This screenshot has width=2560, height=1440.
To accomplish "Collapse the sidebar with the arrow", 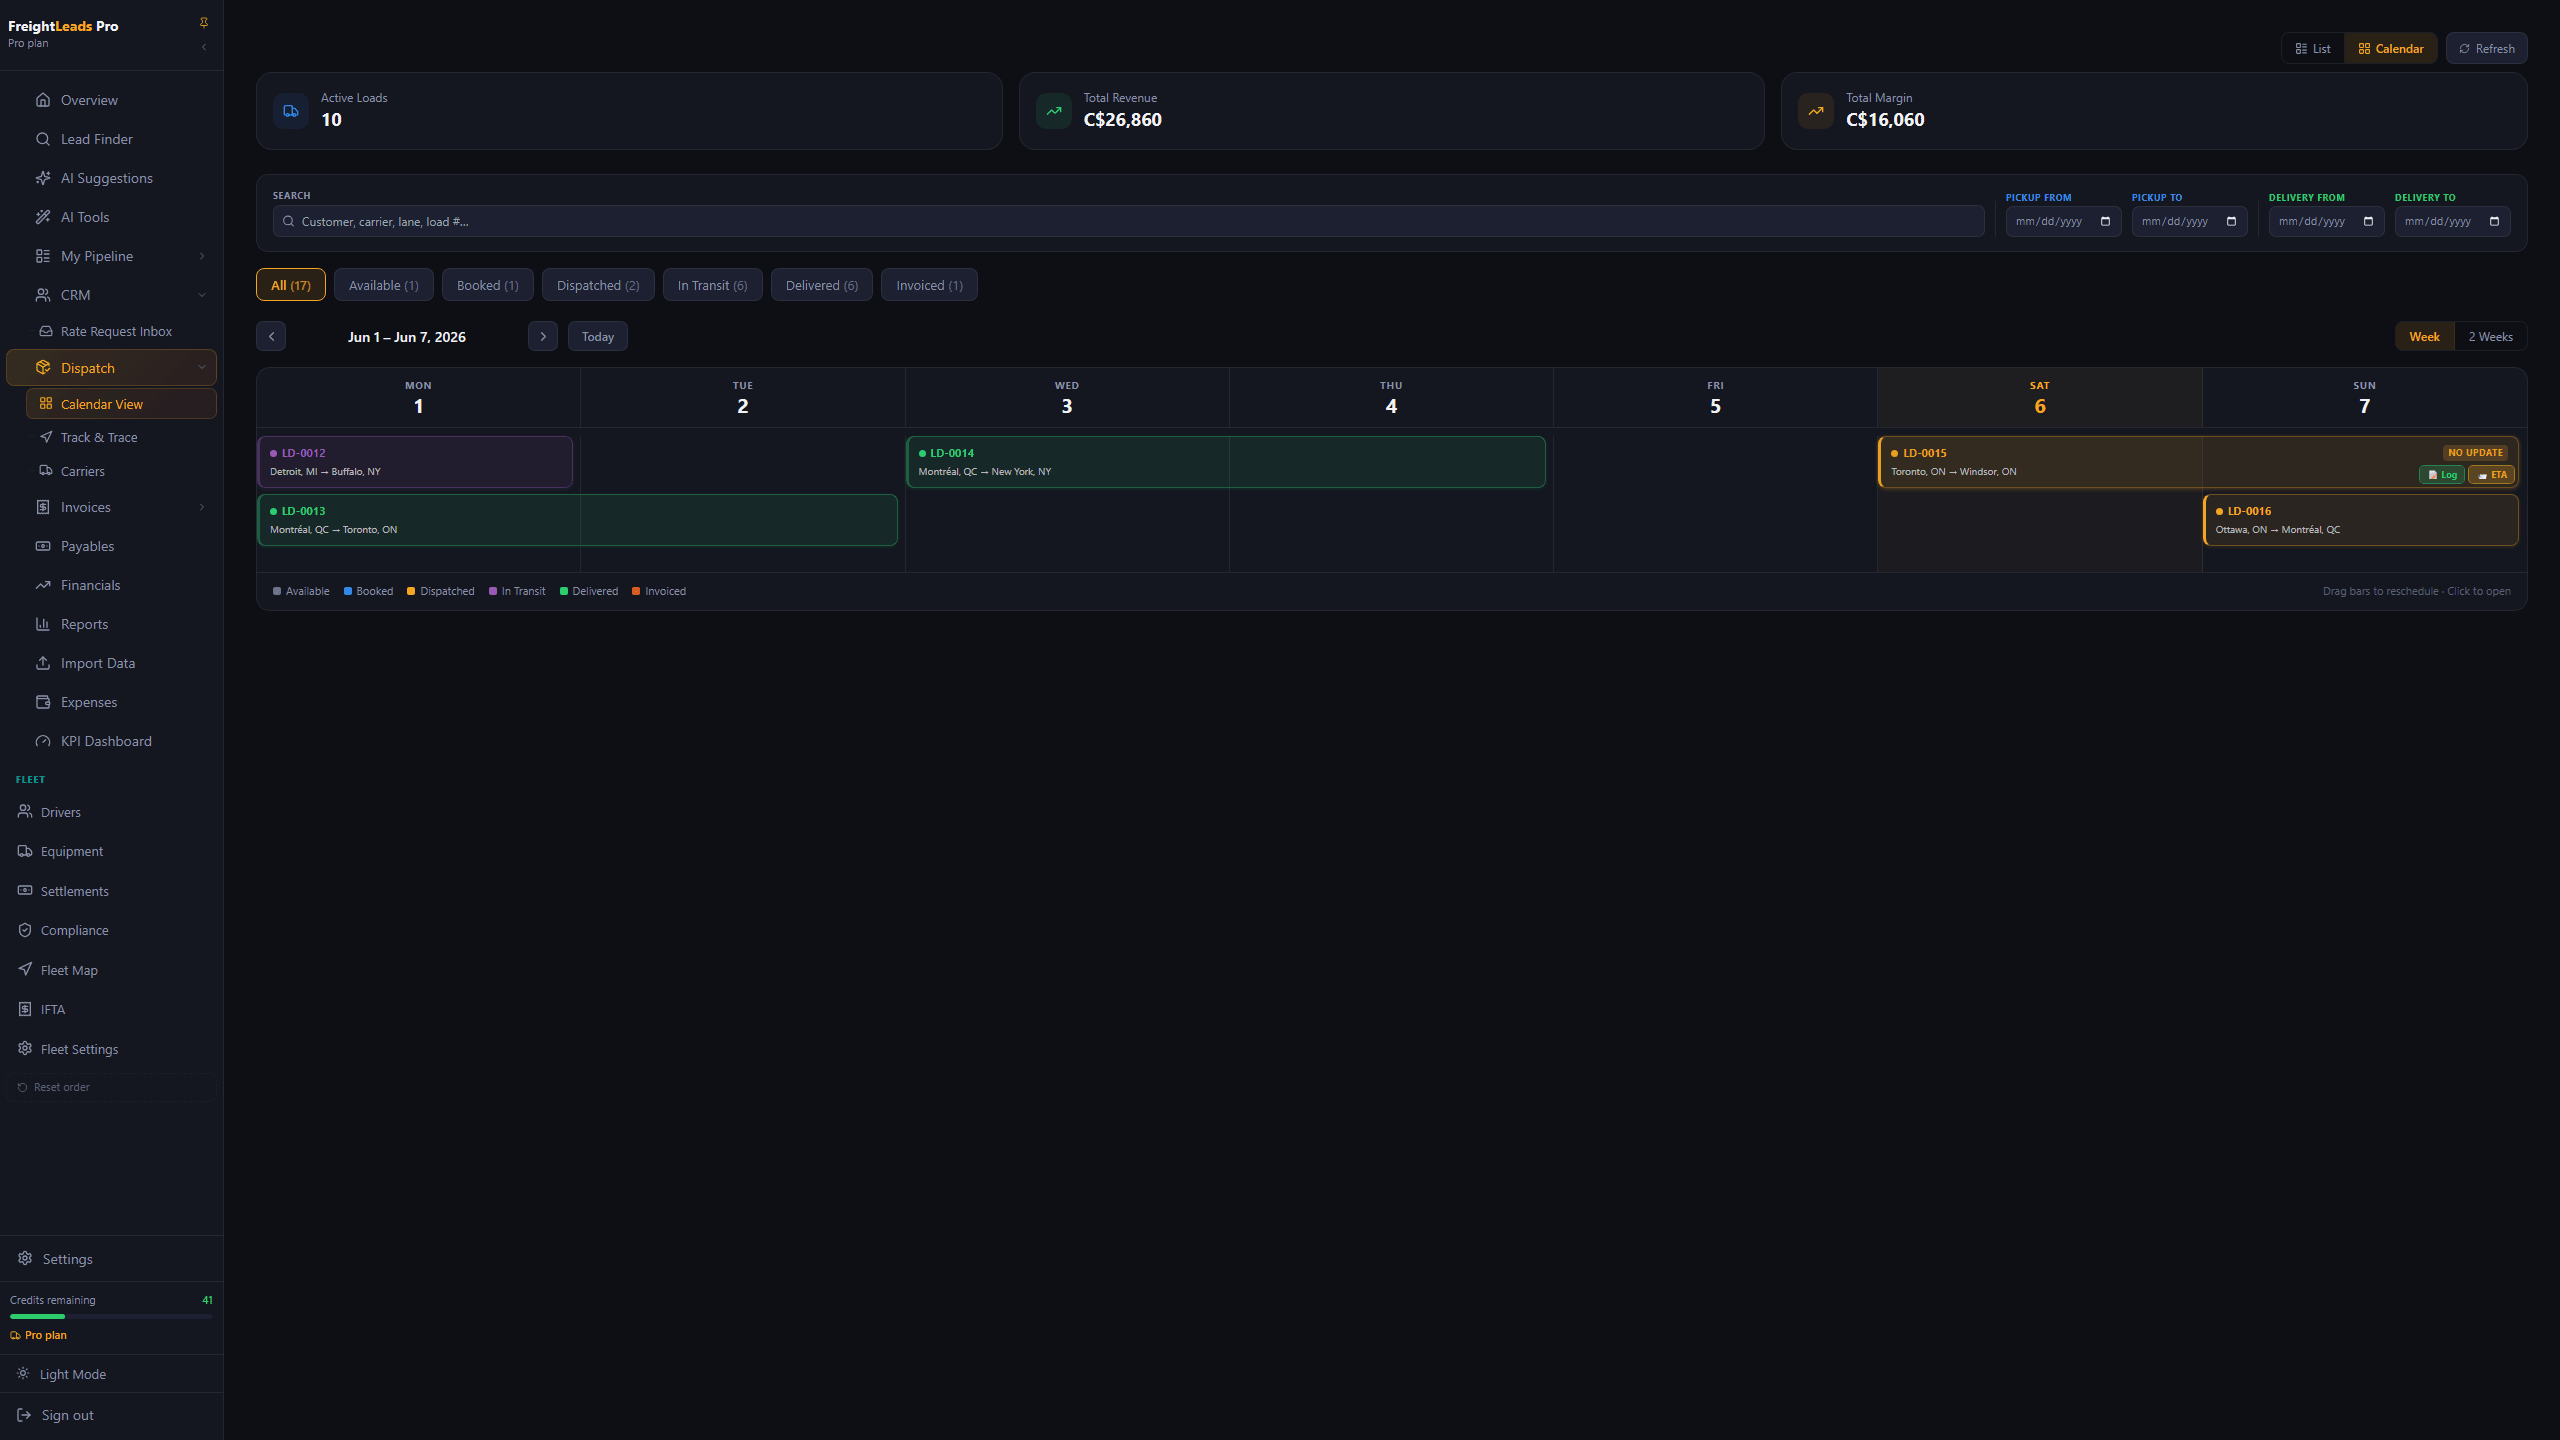I will [x=204, y=47].
